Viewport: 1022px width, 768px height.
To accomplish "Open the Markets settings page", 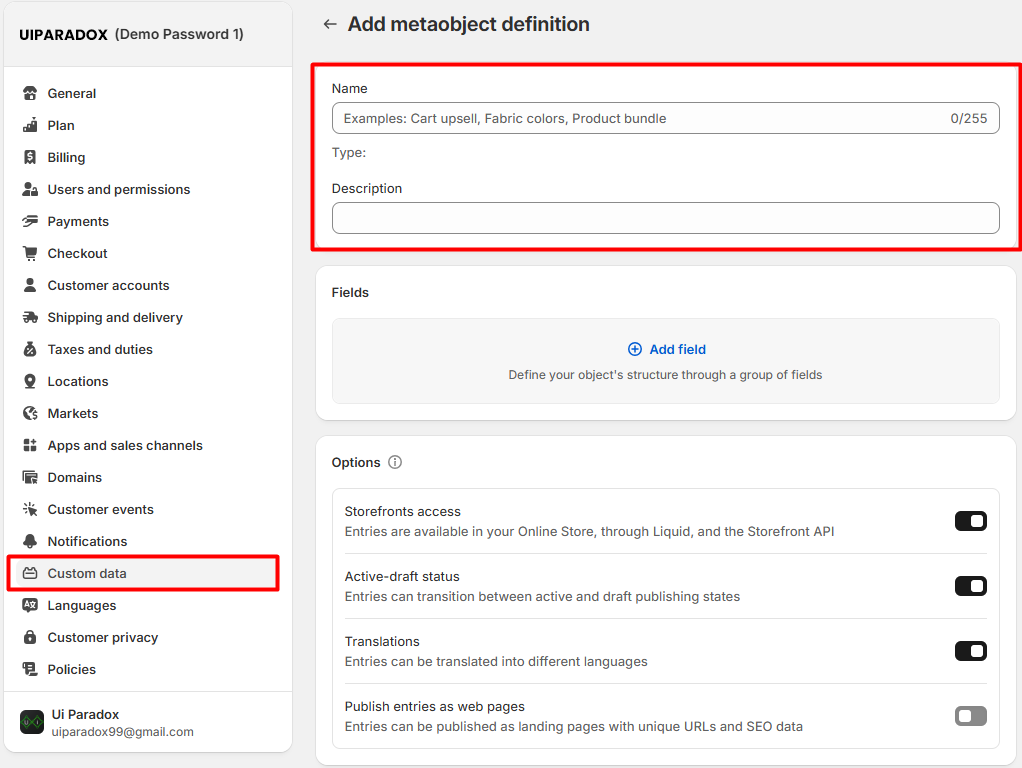I will click(x=73, y=413).
